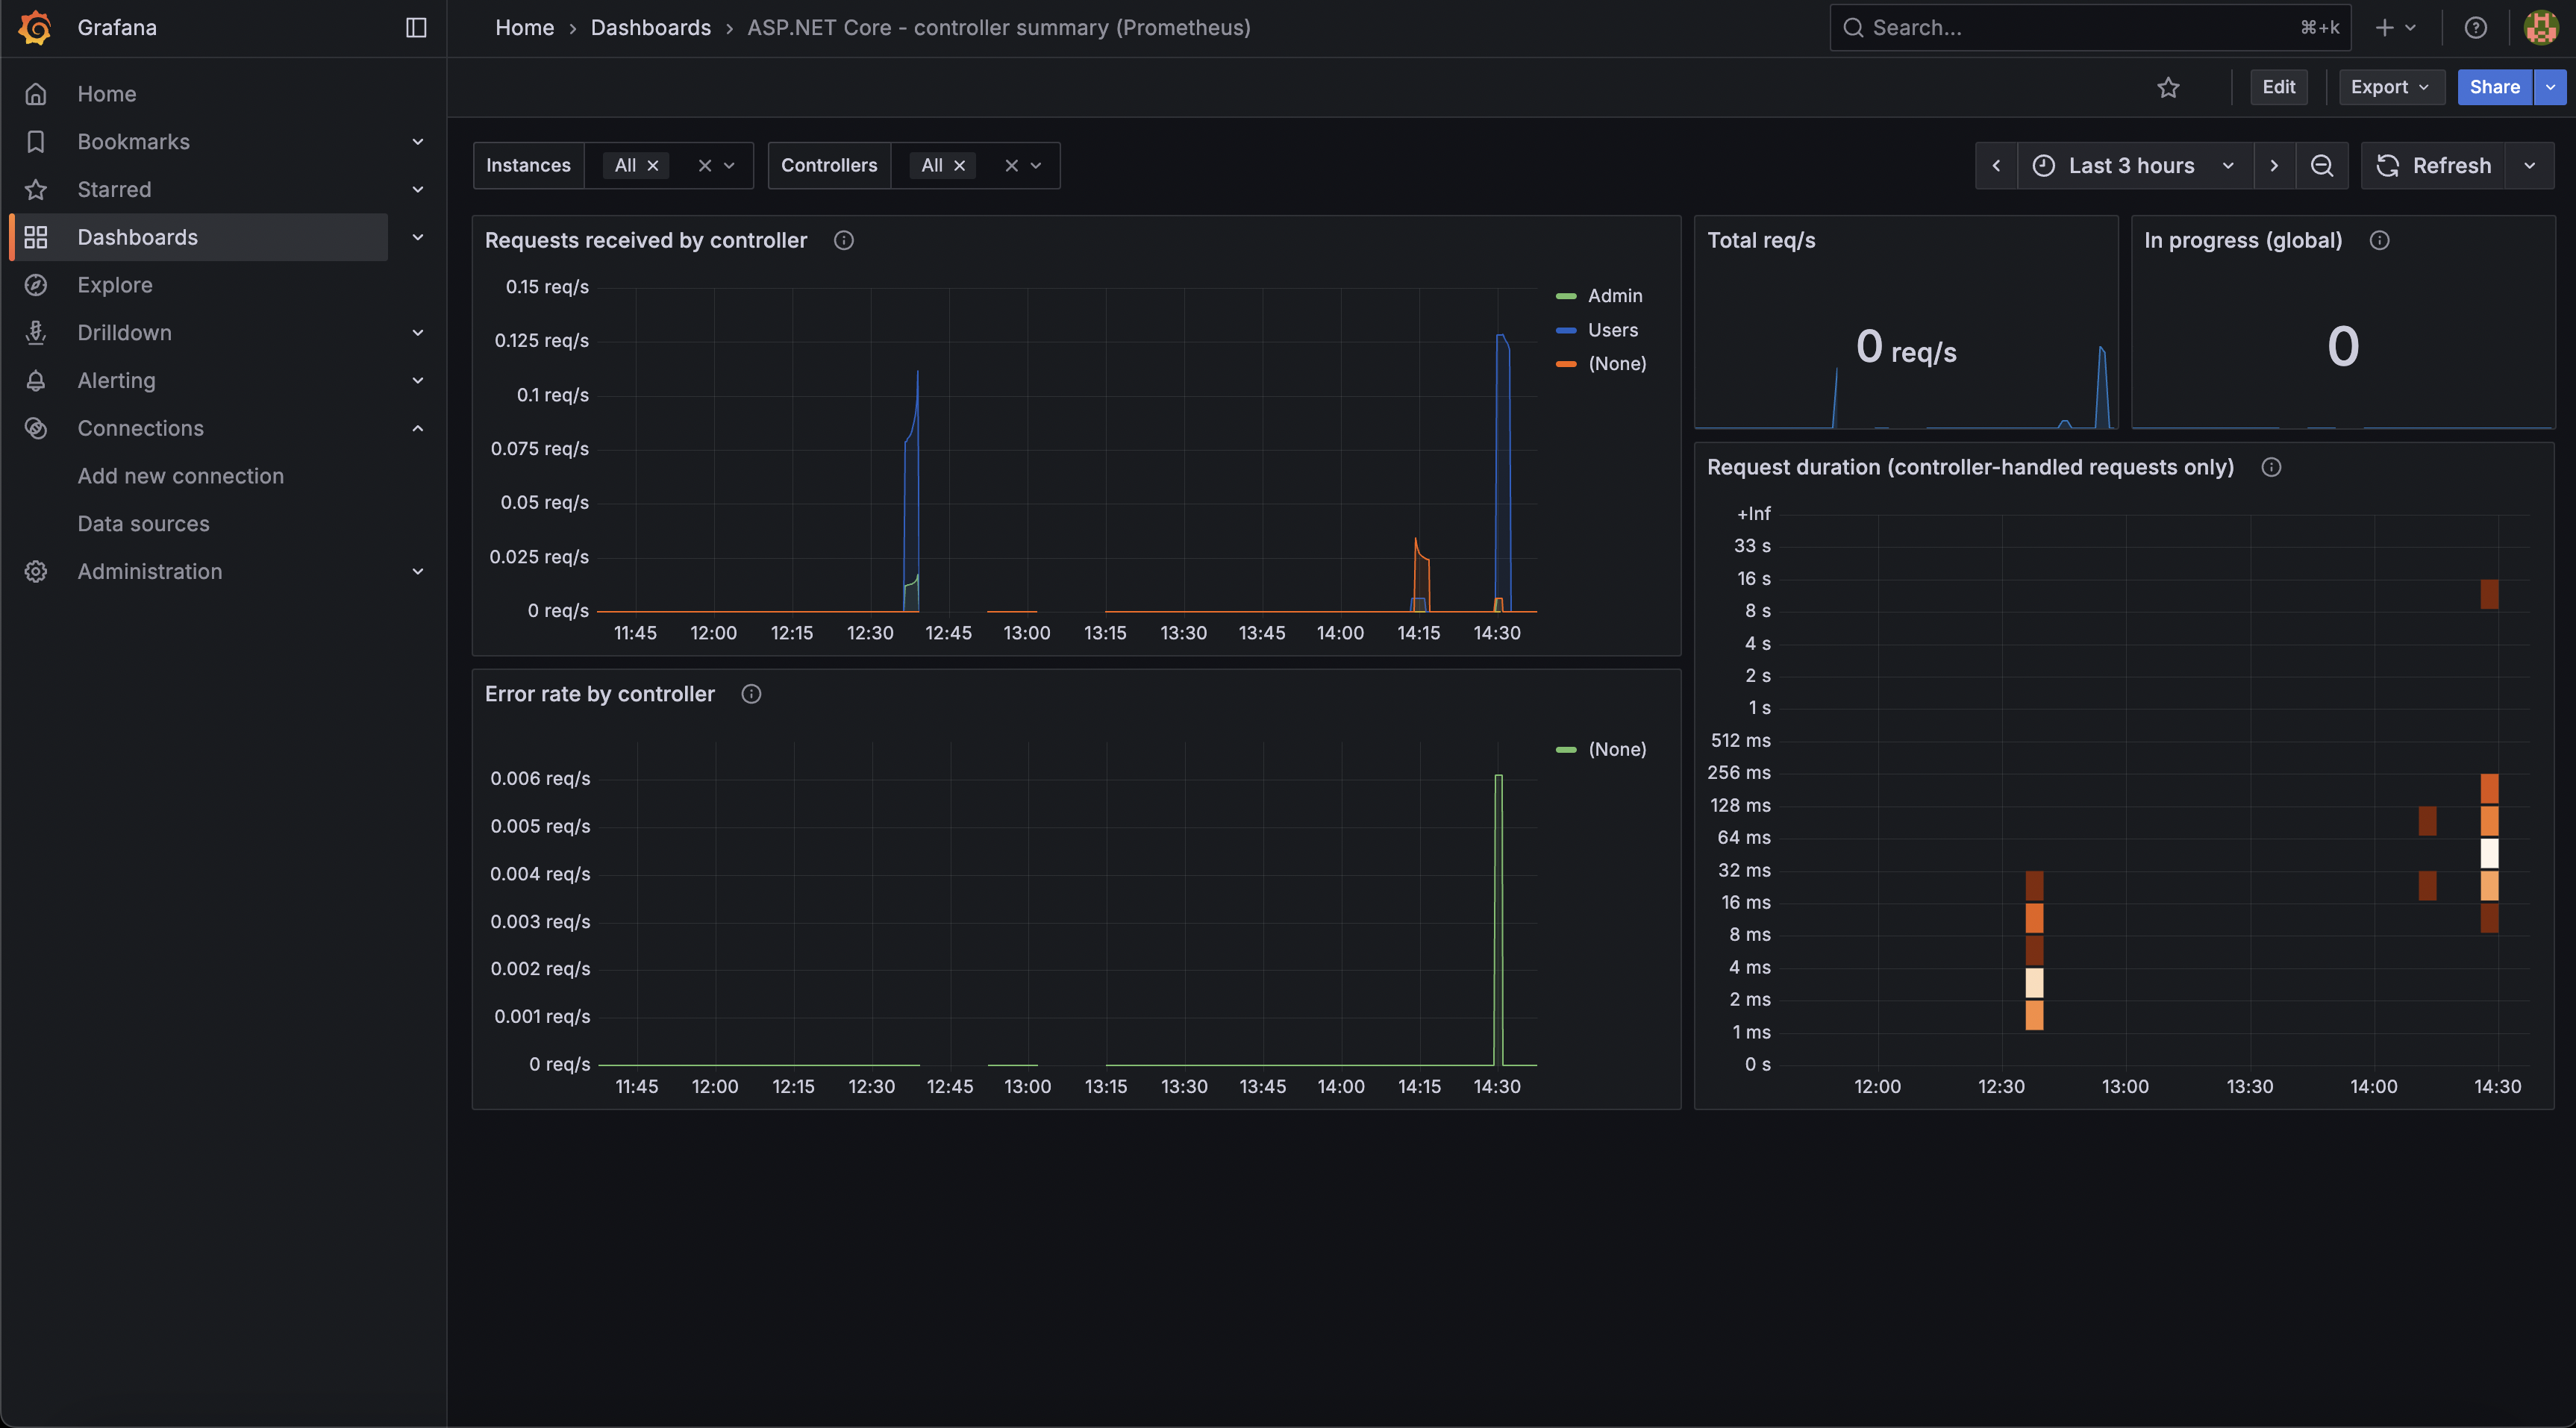
Task: Collapse the navigation sidebar
Action: click(x=415, y=27)
